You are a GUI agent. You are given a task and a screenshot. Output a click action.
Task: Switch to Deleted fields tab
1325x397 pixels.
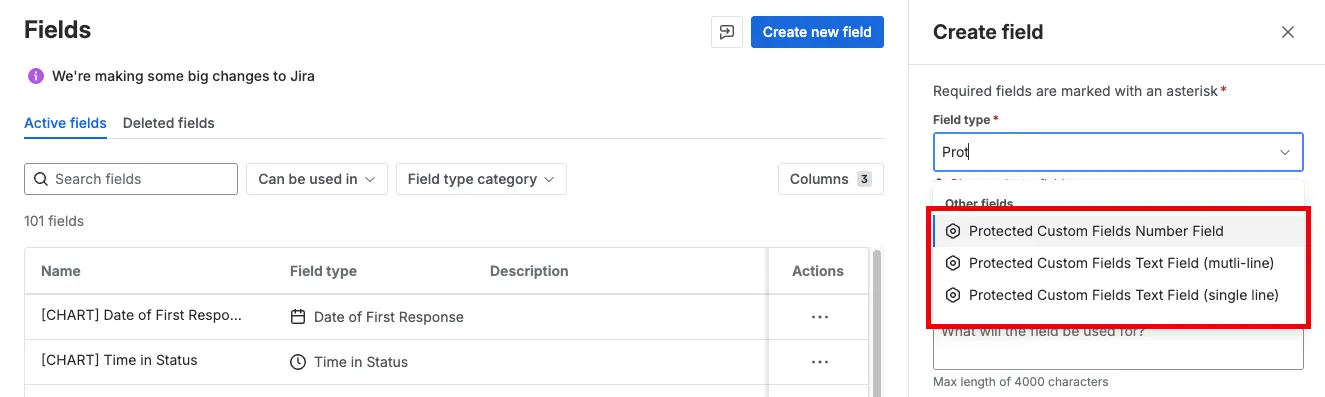169,123
